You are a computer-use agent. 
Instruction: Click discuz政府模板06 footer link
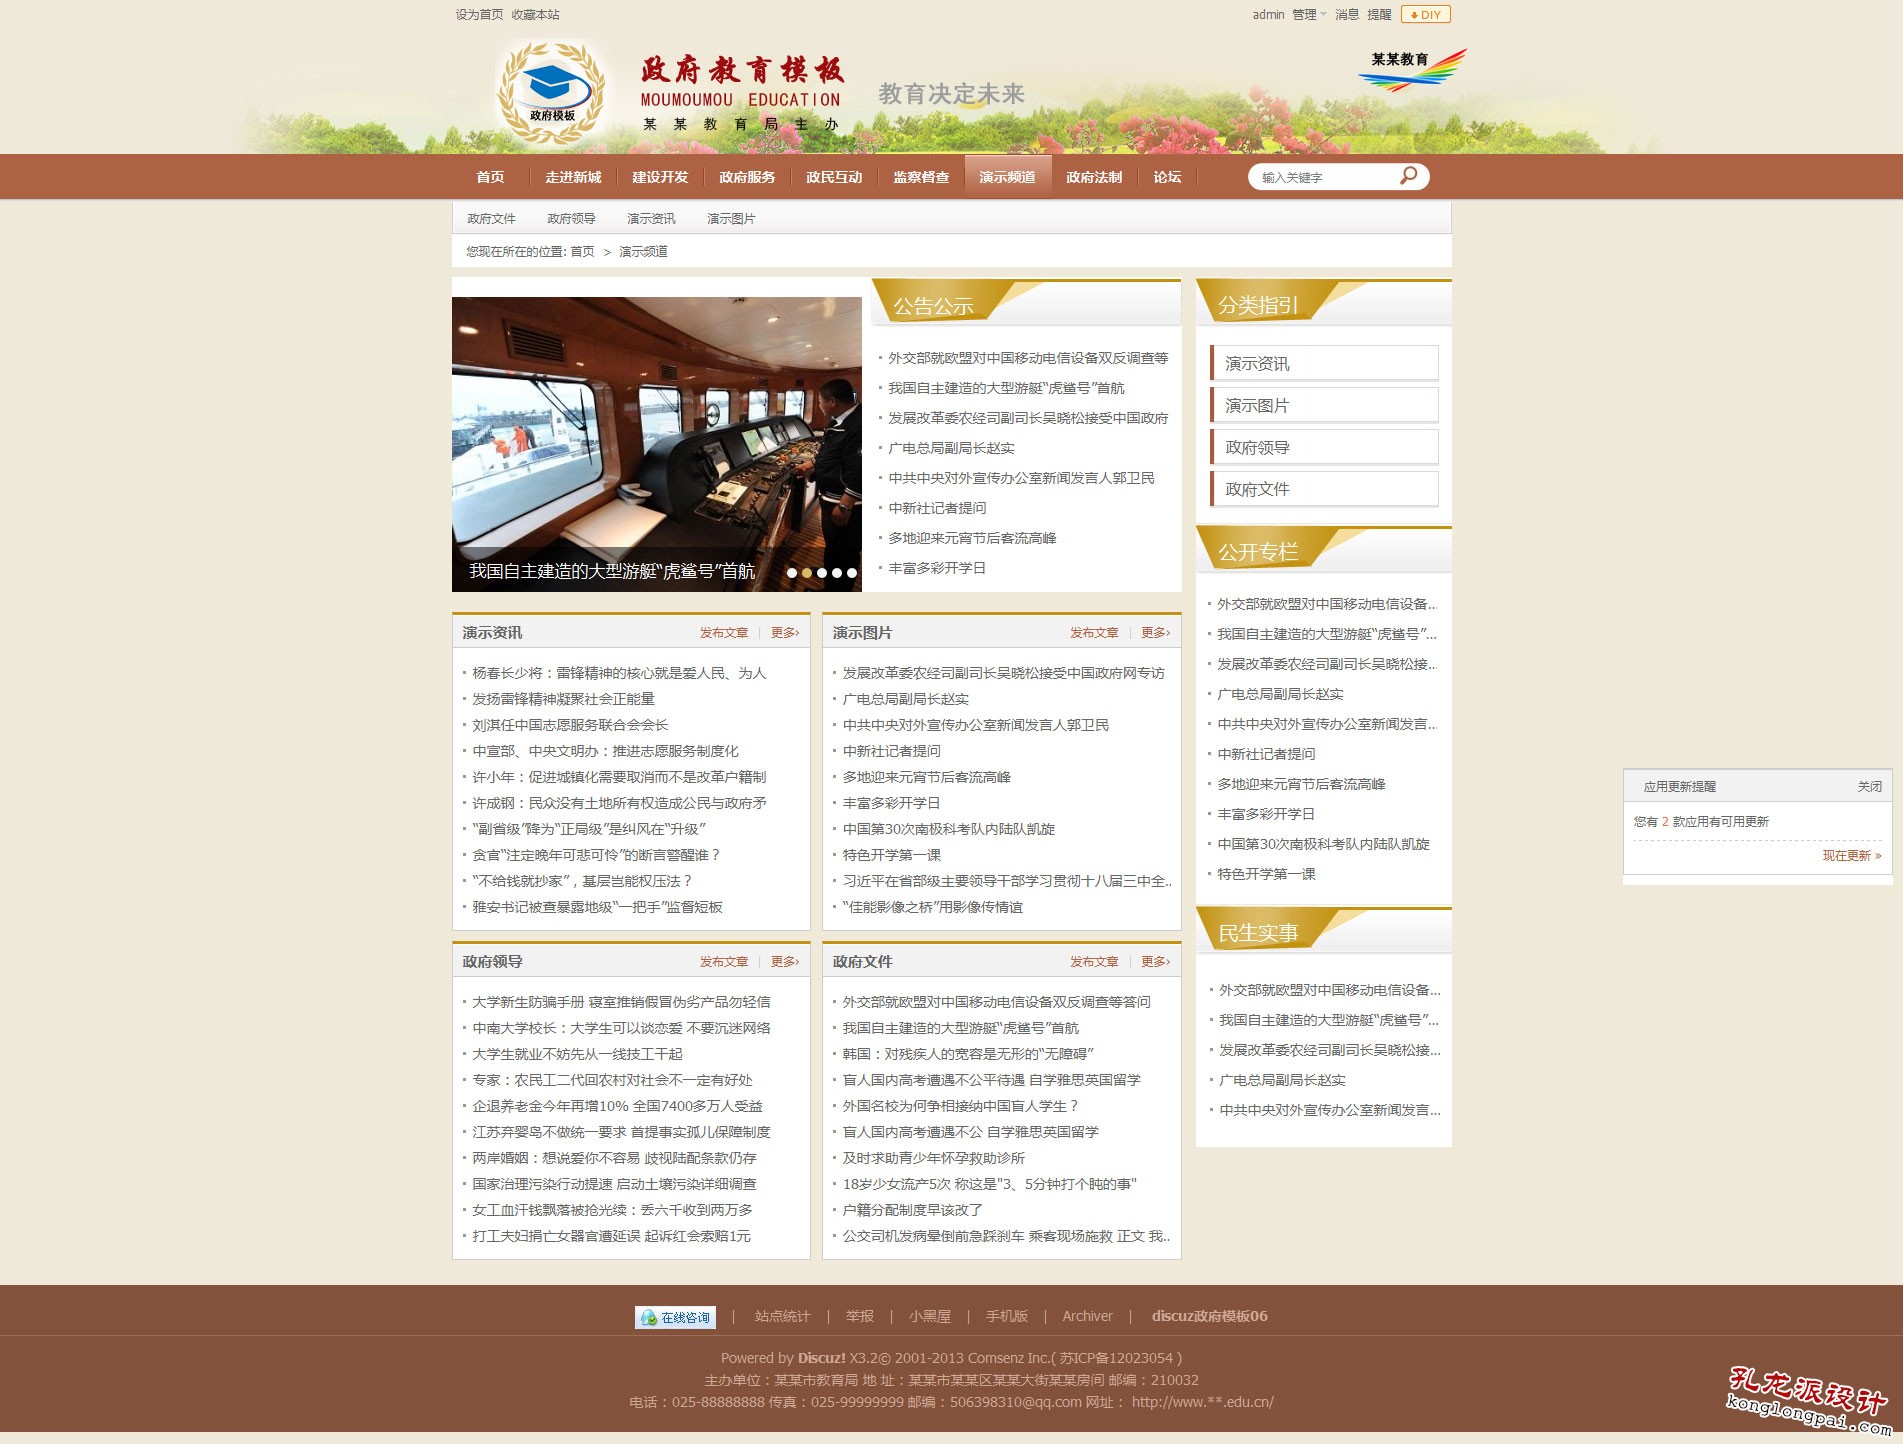(1209, 1316)
